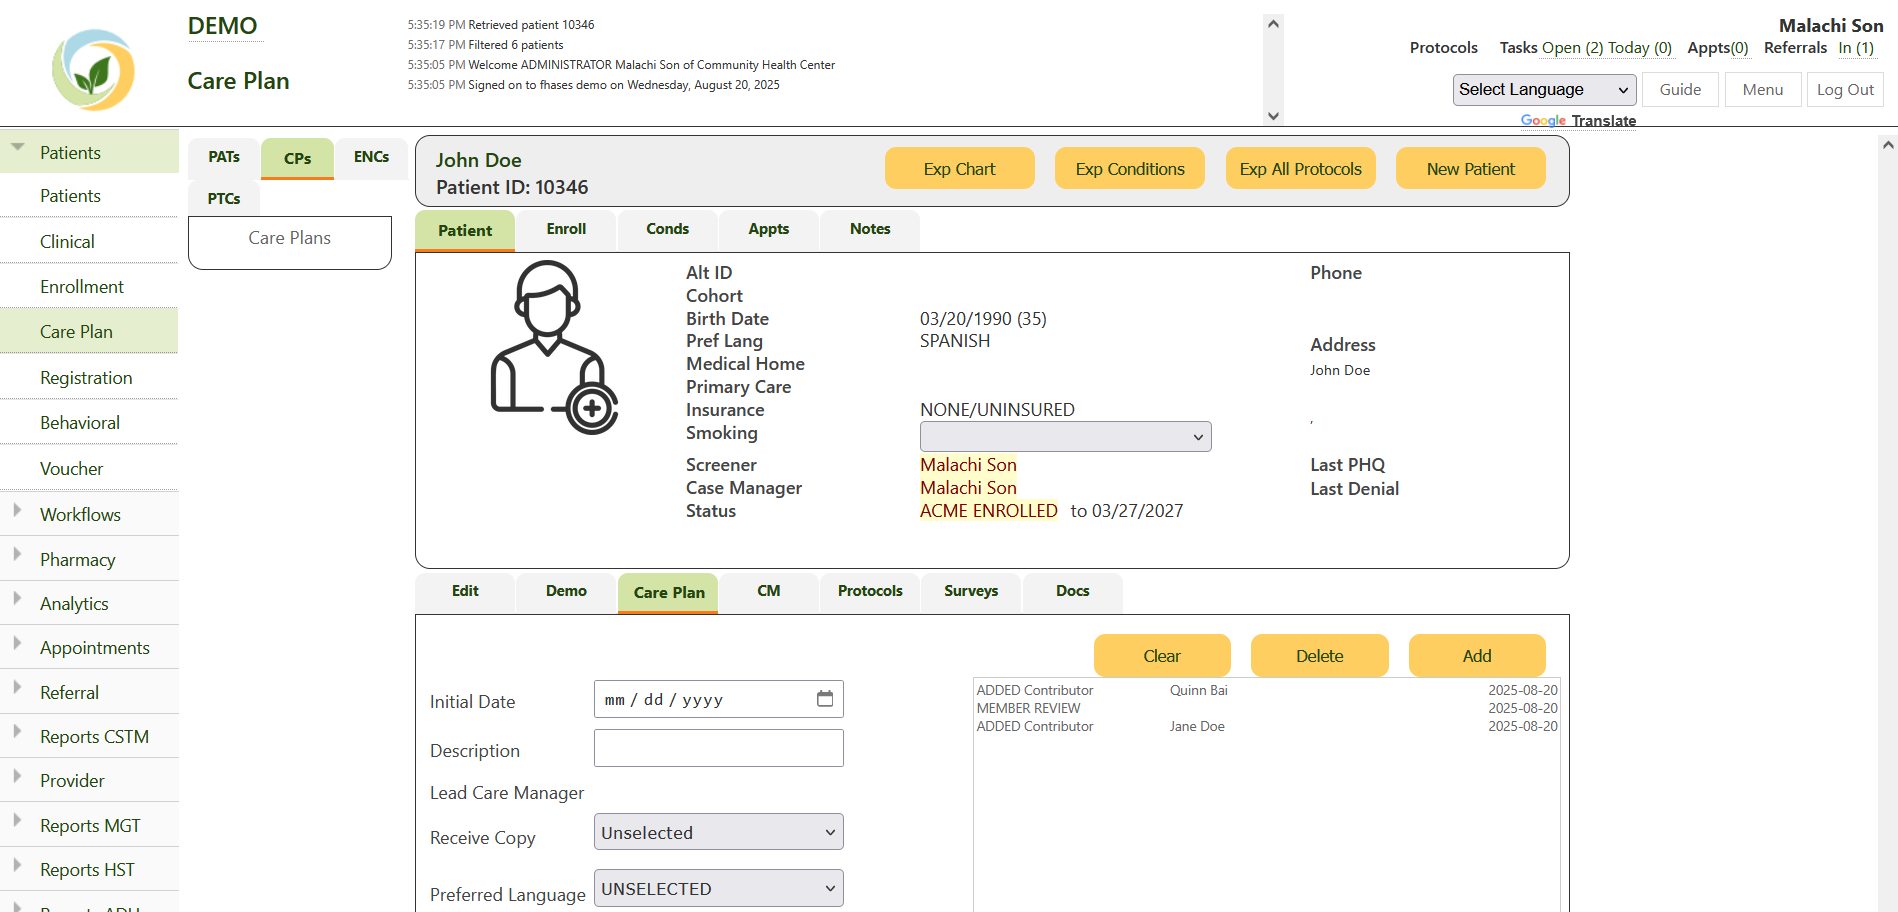The width and height of the screenshot is (1898, 912).
Task: Click the Log Out button
Action: coord(1844,90)
